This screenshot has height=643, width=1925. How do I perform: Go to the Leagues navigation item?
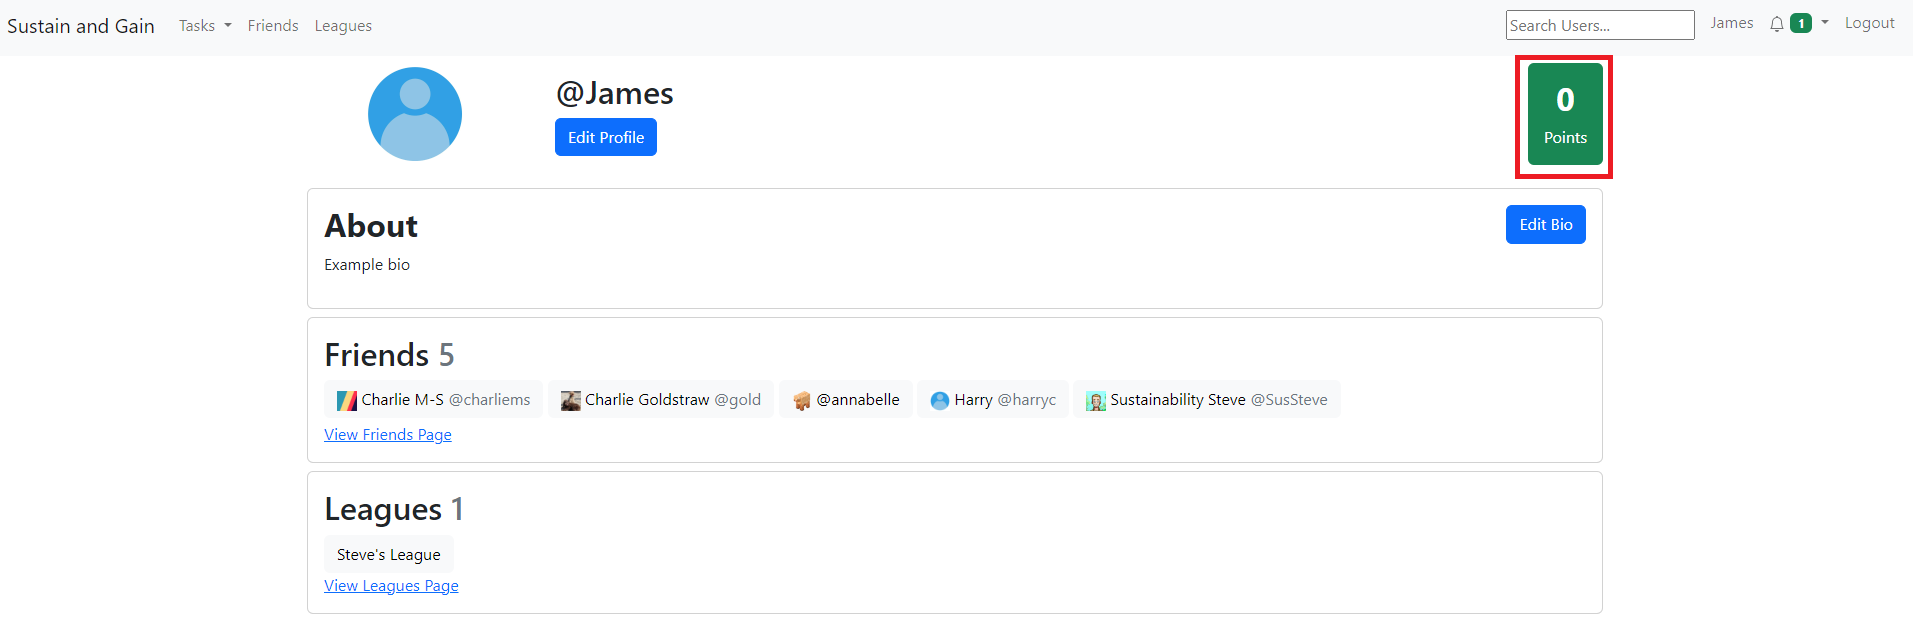click(x=343, y=26)
